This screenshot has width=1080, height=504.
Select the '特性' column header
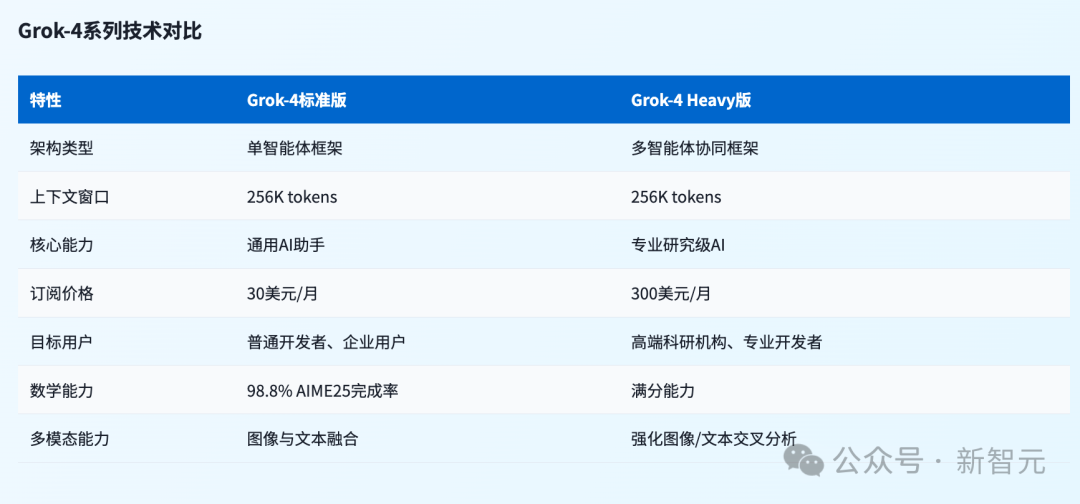point(45,101)
